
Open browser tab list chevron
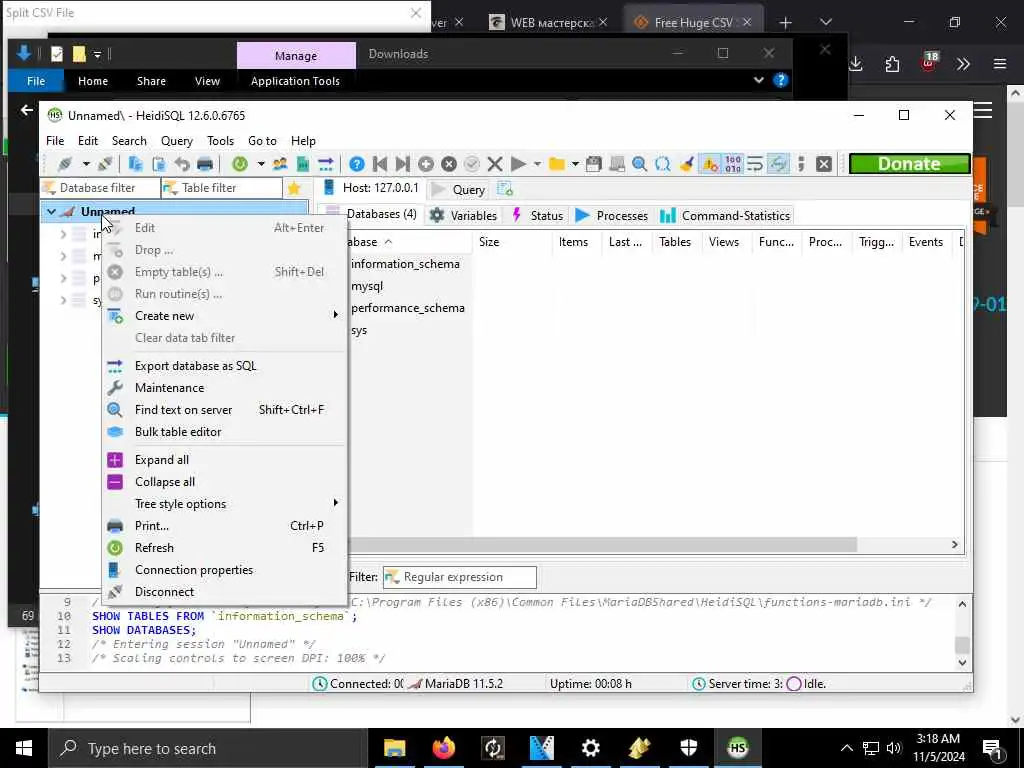click(826, 22)
